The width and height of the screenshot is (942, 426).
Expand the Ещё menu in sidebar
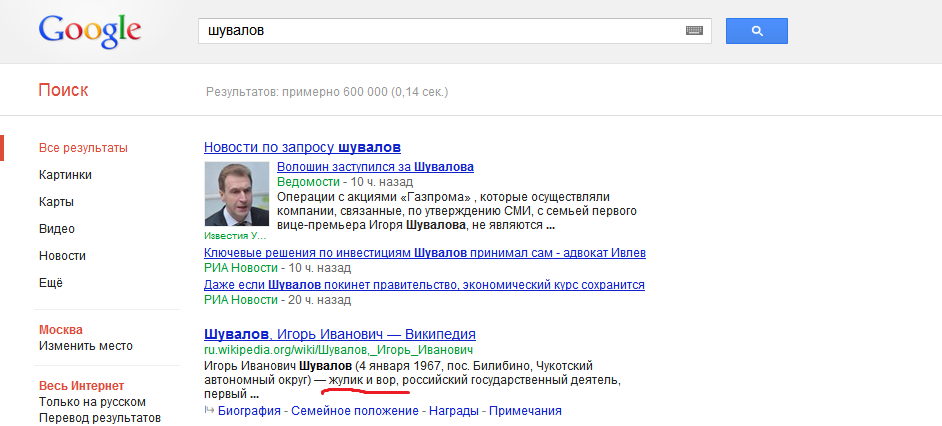coord(51,282)
